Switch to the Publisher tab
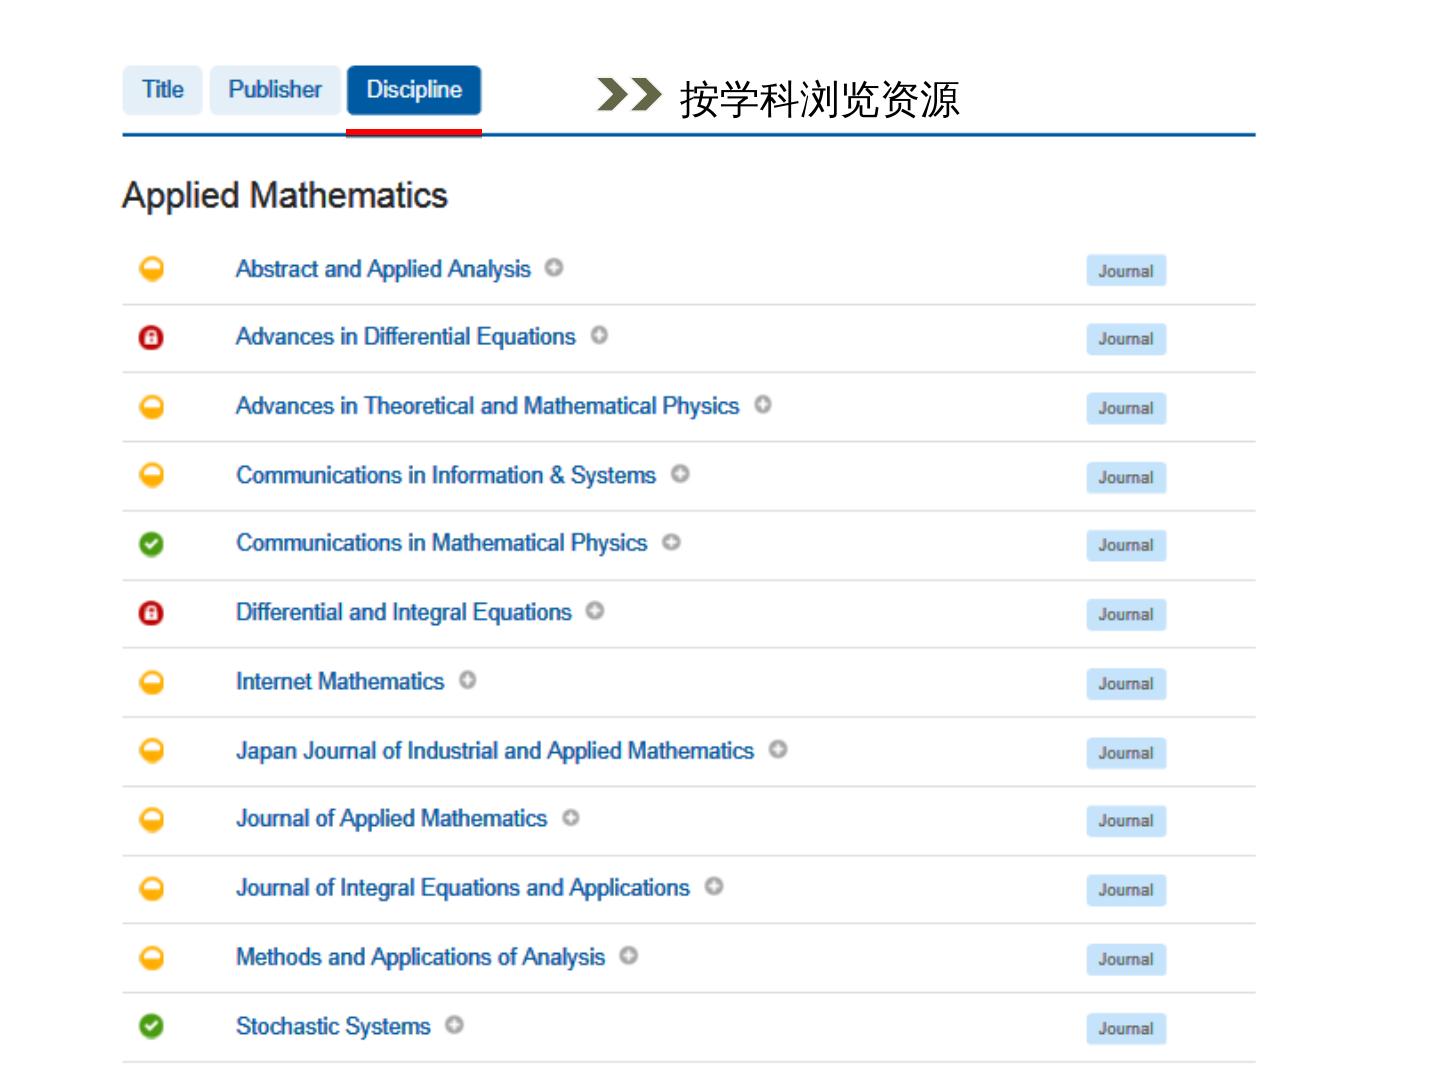1440x1080 pixels. tap(275, 90)
